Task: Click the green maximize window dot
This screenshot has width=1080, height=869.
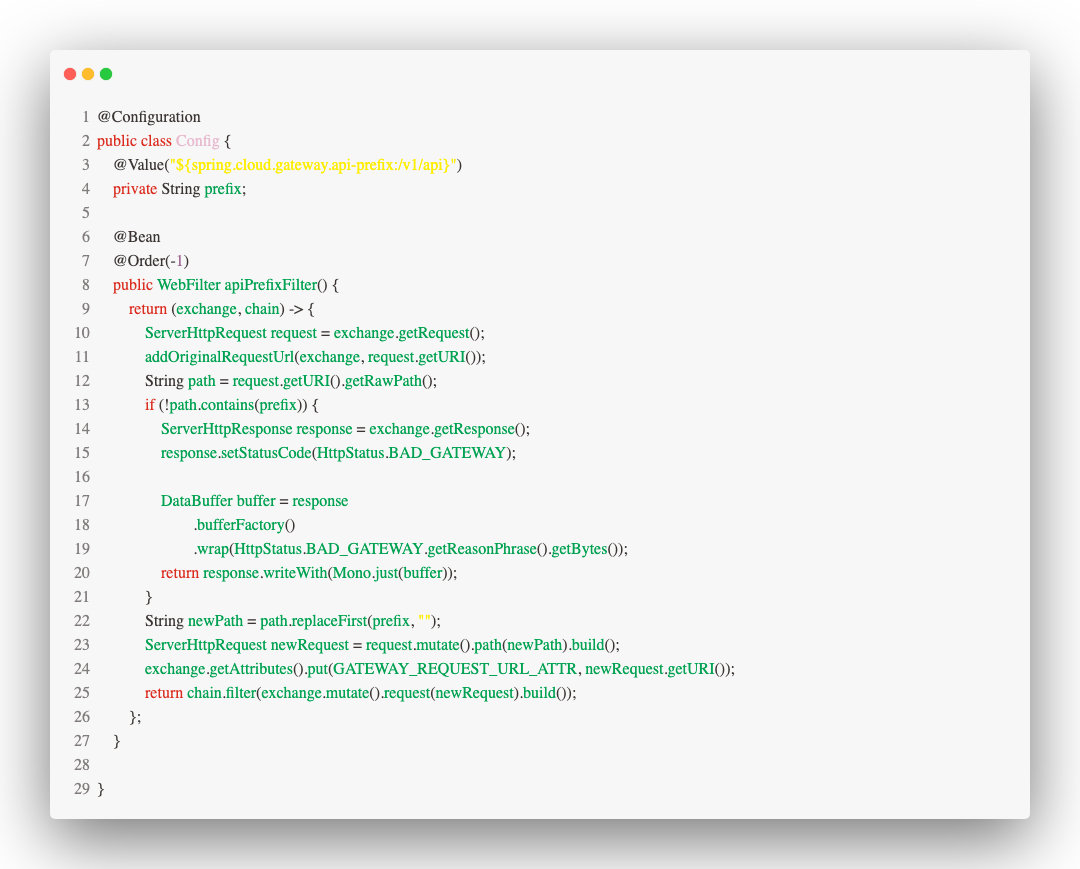Action: (x=106, y=74)
